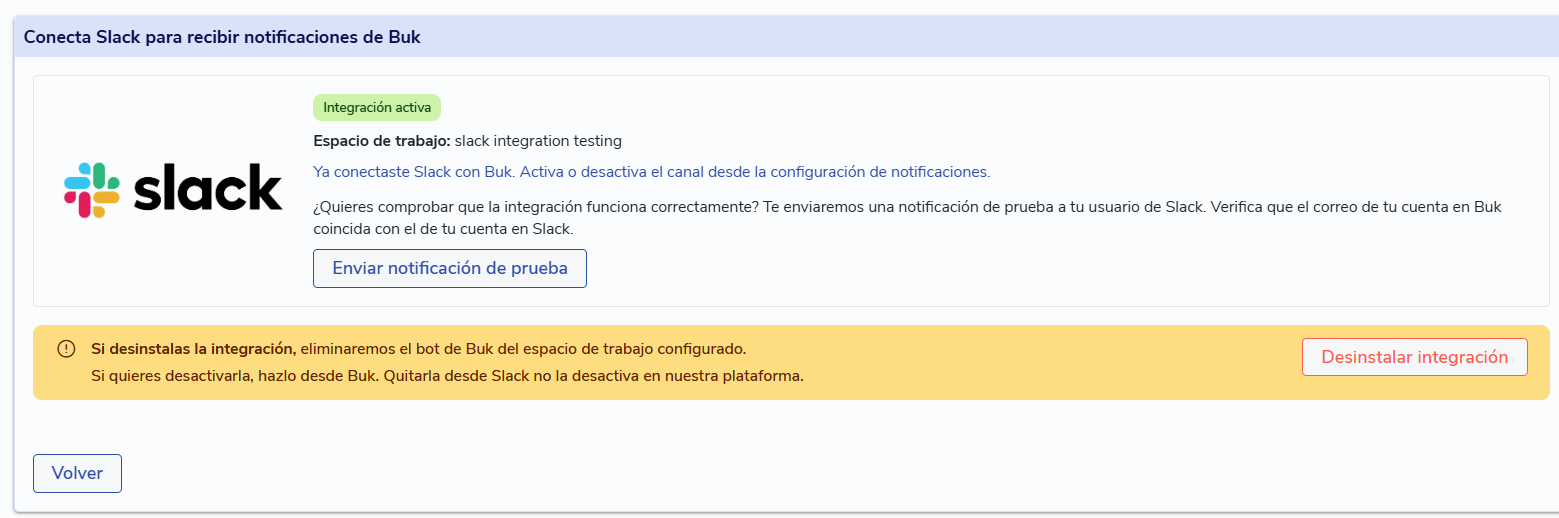
Task: Click 'configuración de notificaciones' in the blue sentence
Action: [x=880, y=172]
